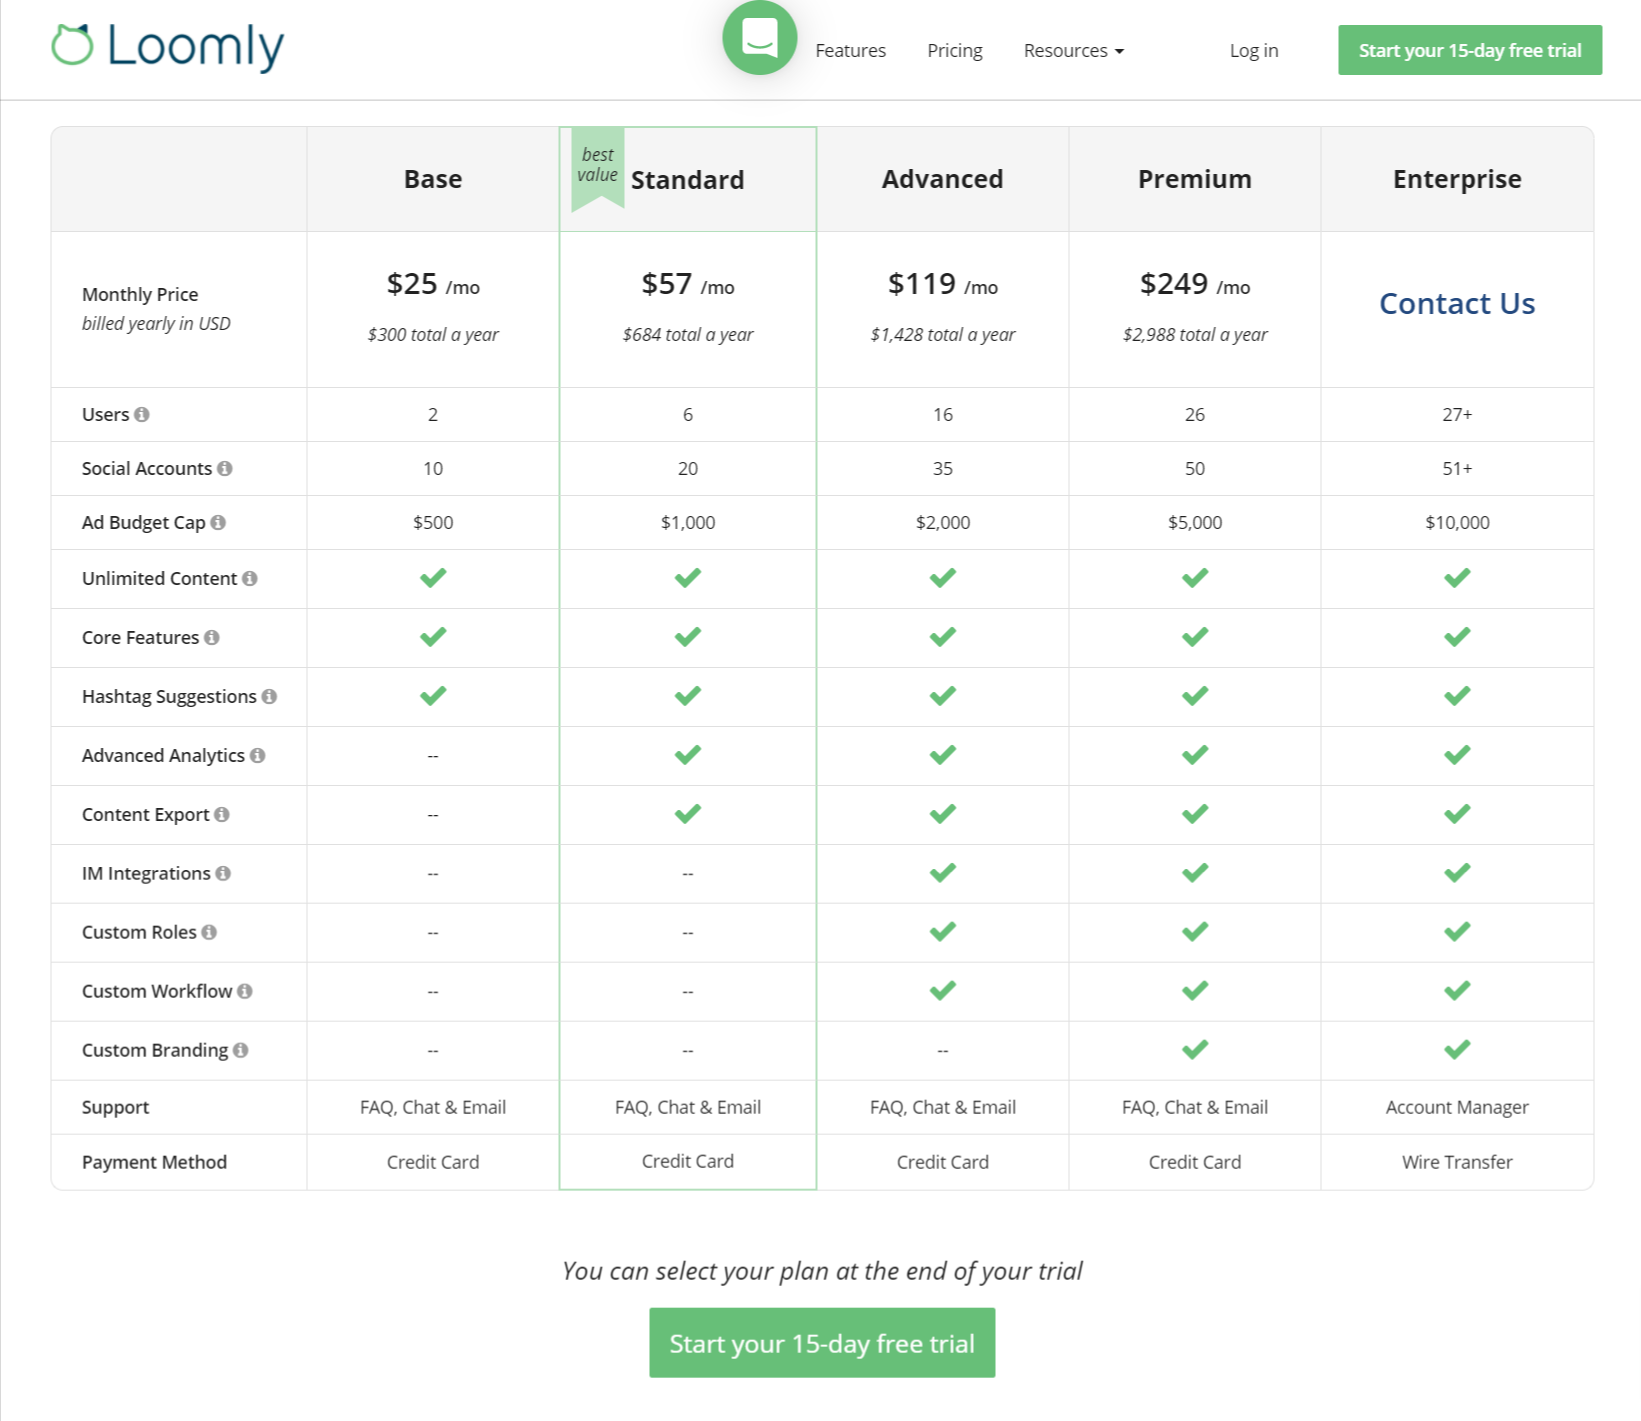Click the $25 /mo price

click(433, 285)
